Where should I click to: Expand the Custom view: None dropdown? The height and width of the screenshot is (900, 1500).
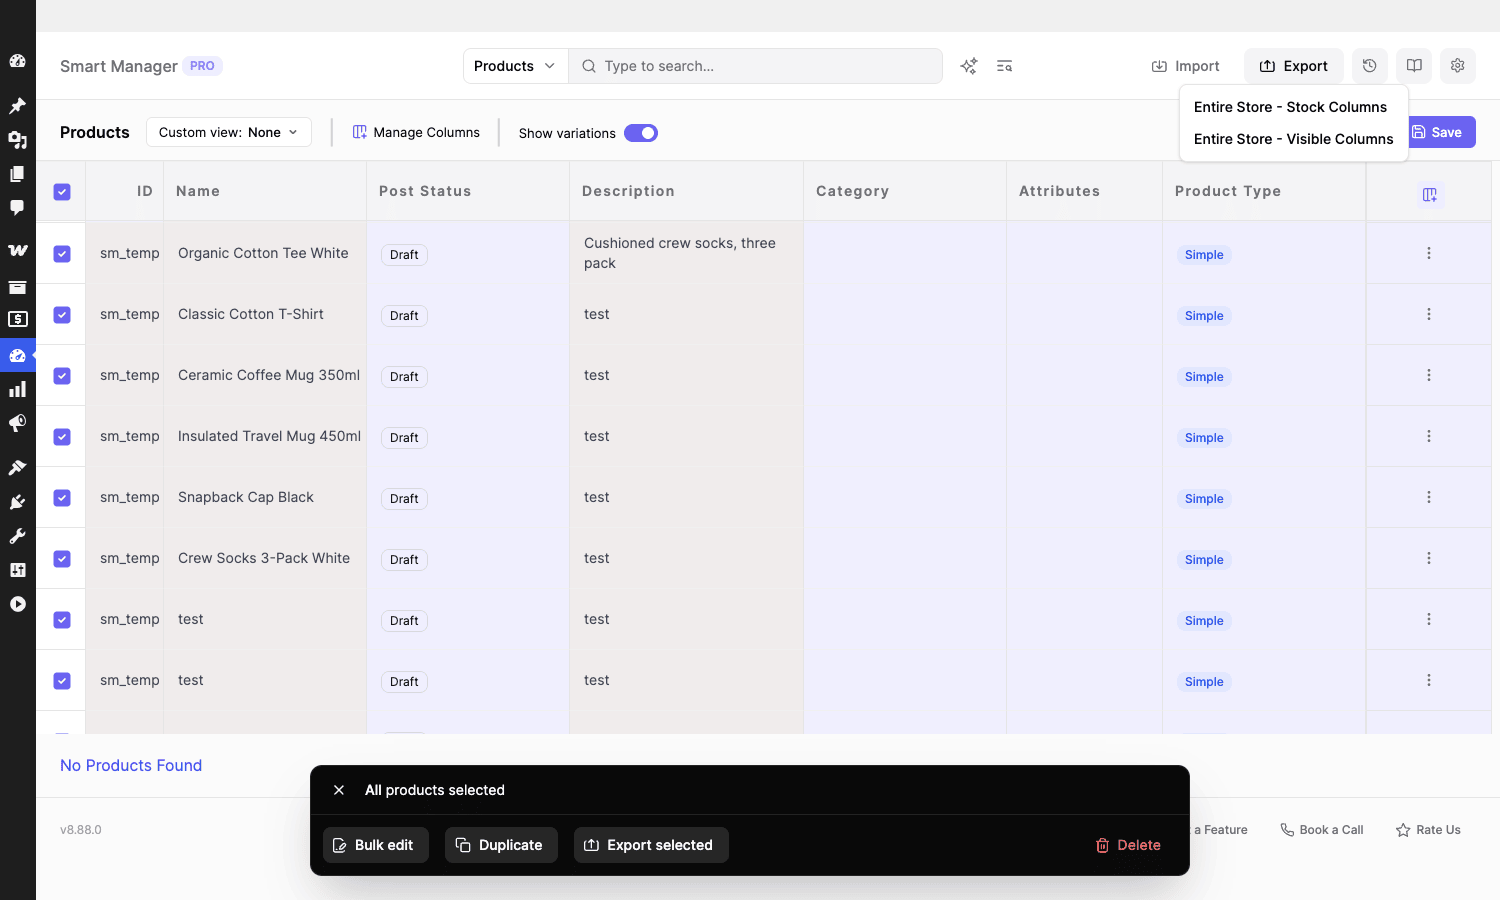[229, 132]
